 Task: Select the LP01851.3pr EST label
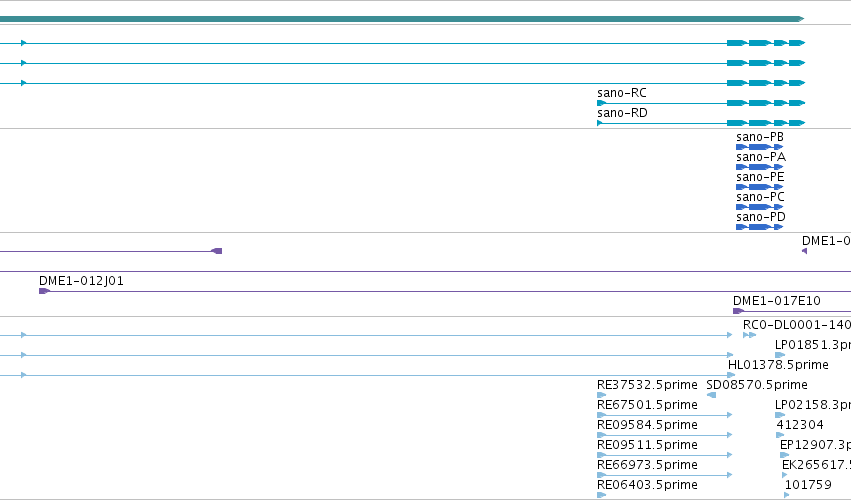[x=812, y=345]
